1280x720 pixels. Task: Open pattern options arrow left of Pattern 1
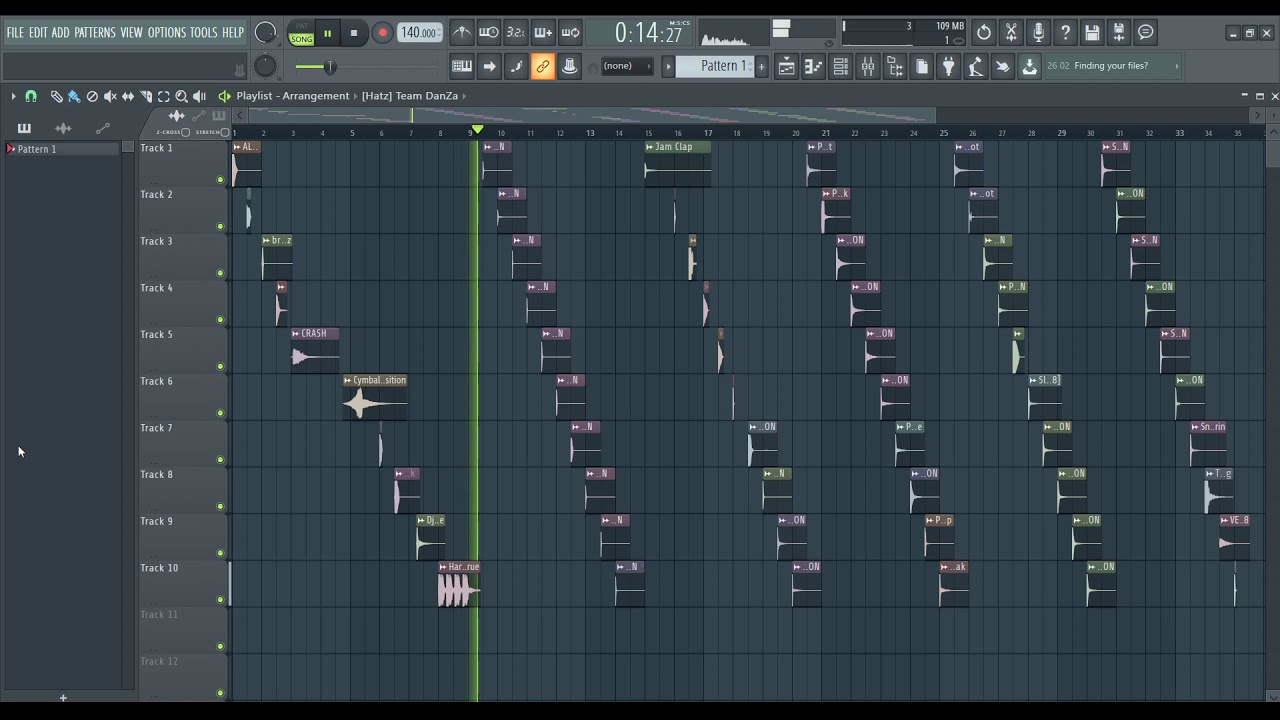(x=668, y=66)
